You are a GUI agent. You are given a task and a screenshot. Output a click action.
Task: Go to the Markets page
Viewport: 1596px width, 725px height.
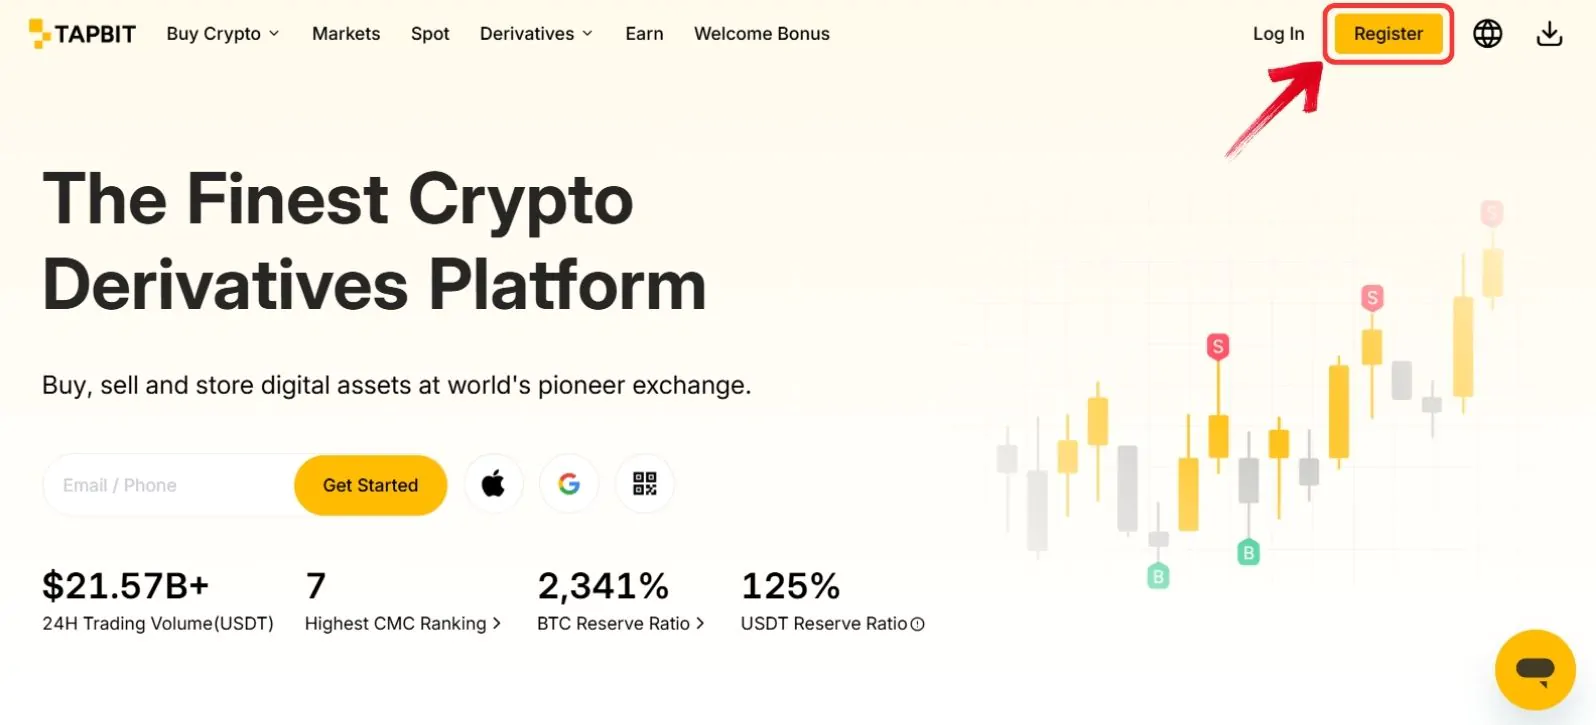pyautogui.click(x=346, y=34)
